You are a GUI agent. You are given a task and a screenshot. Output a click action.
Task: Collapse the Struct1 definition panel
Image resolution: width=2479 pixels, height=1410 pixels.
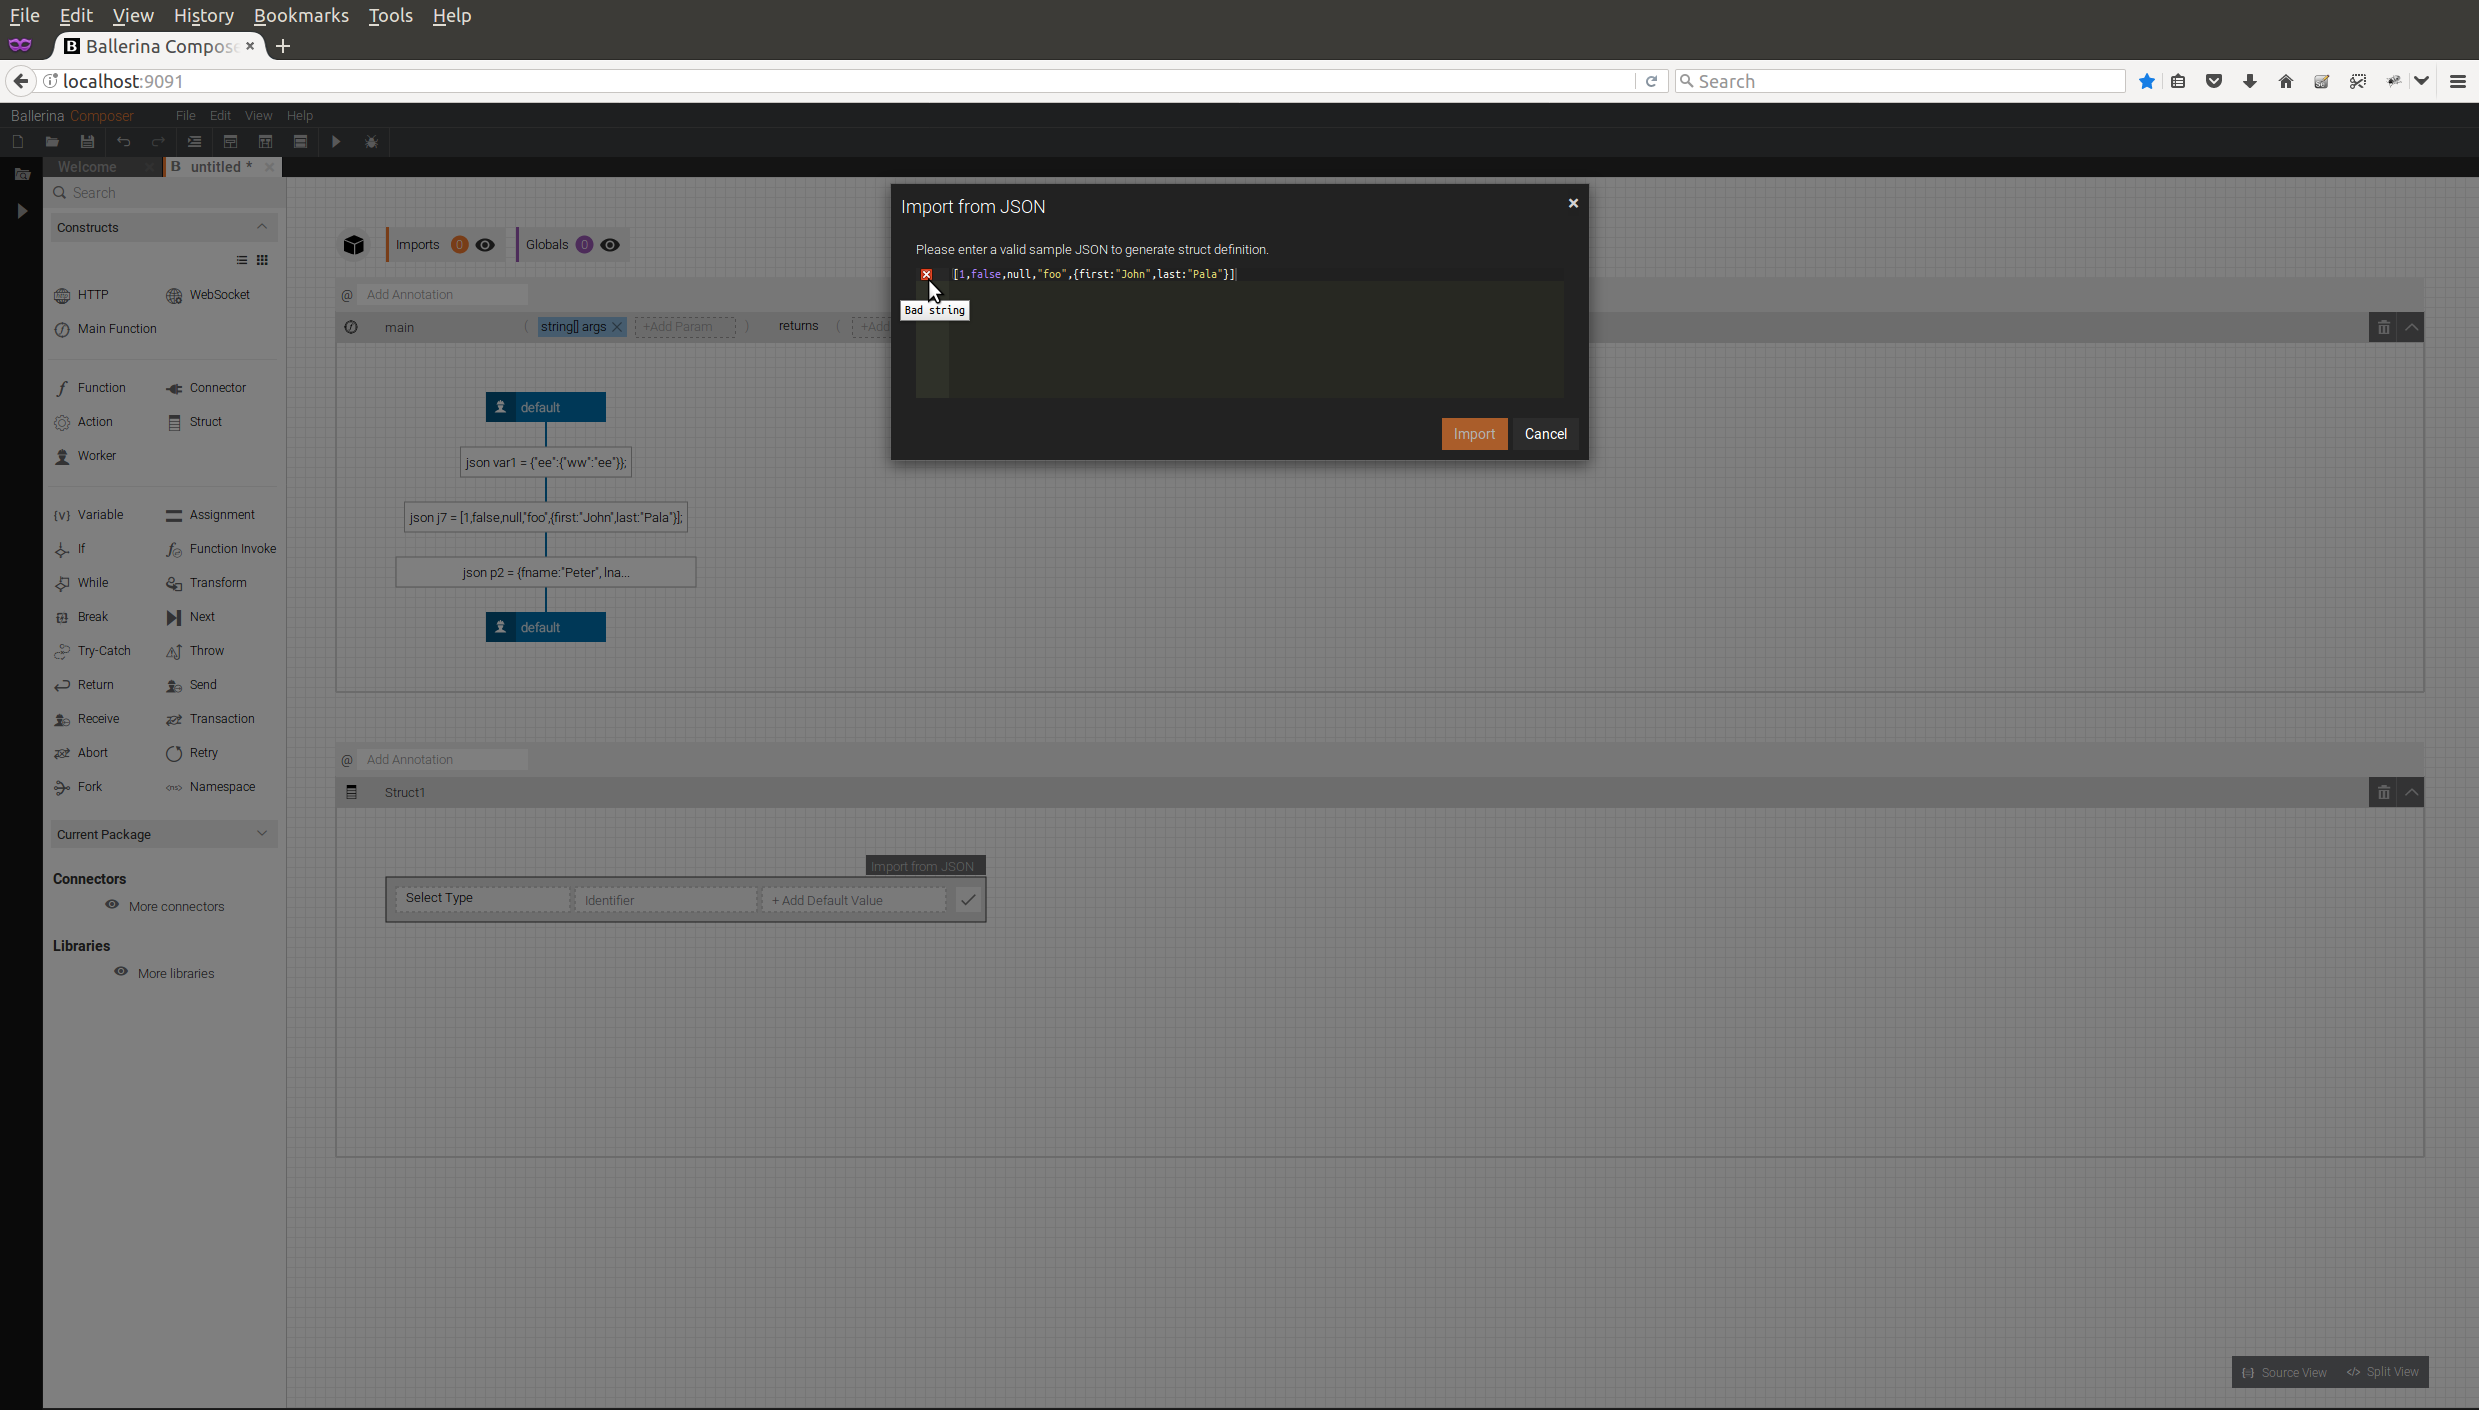coord(2411,793)
